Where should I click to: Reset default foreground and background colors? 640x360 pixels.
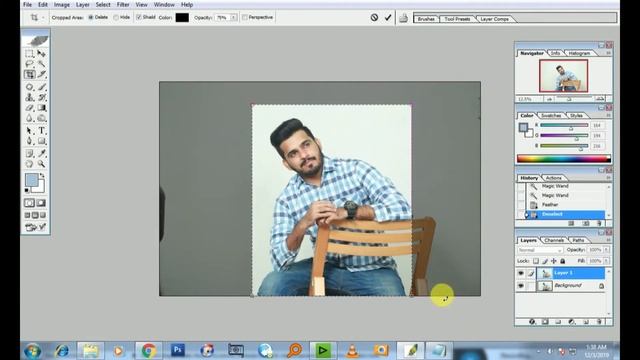click(27, 190)
